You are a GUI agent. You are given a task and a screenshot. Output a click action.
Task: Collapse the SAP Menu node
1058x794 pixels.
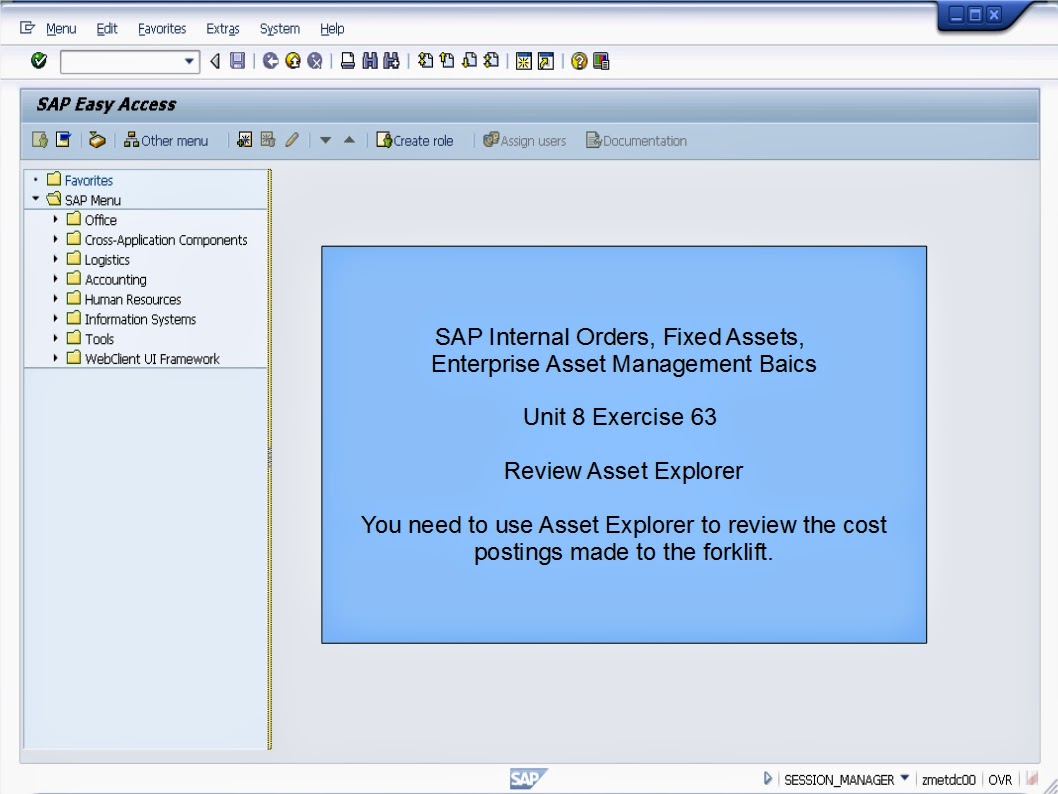point(36,199)
